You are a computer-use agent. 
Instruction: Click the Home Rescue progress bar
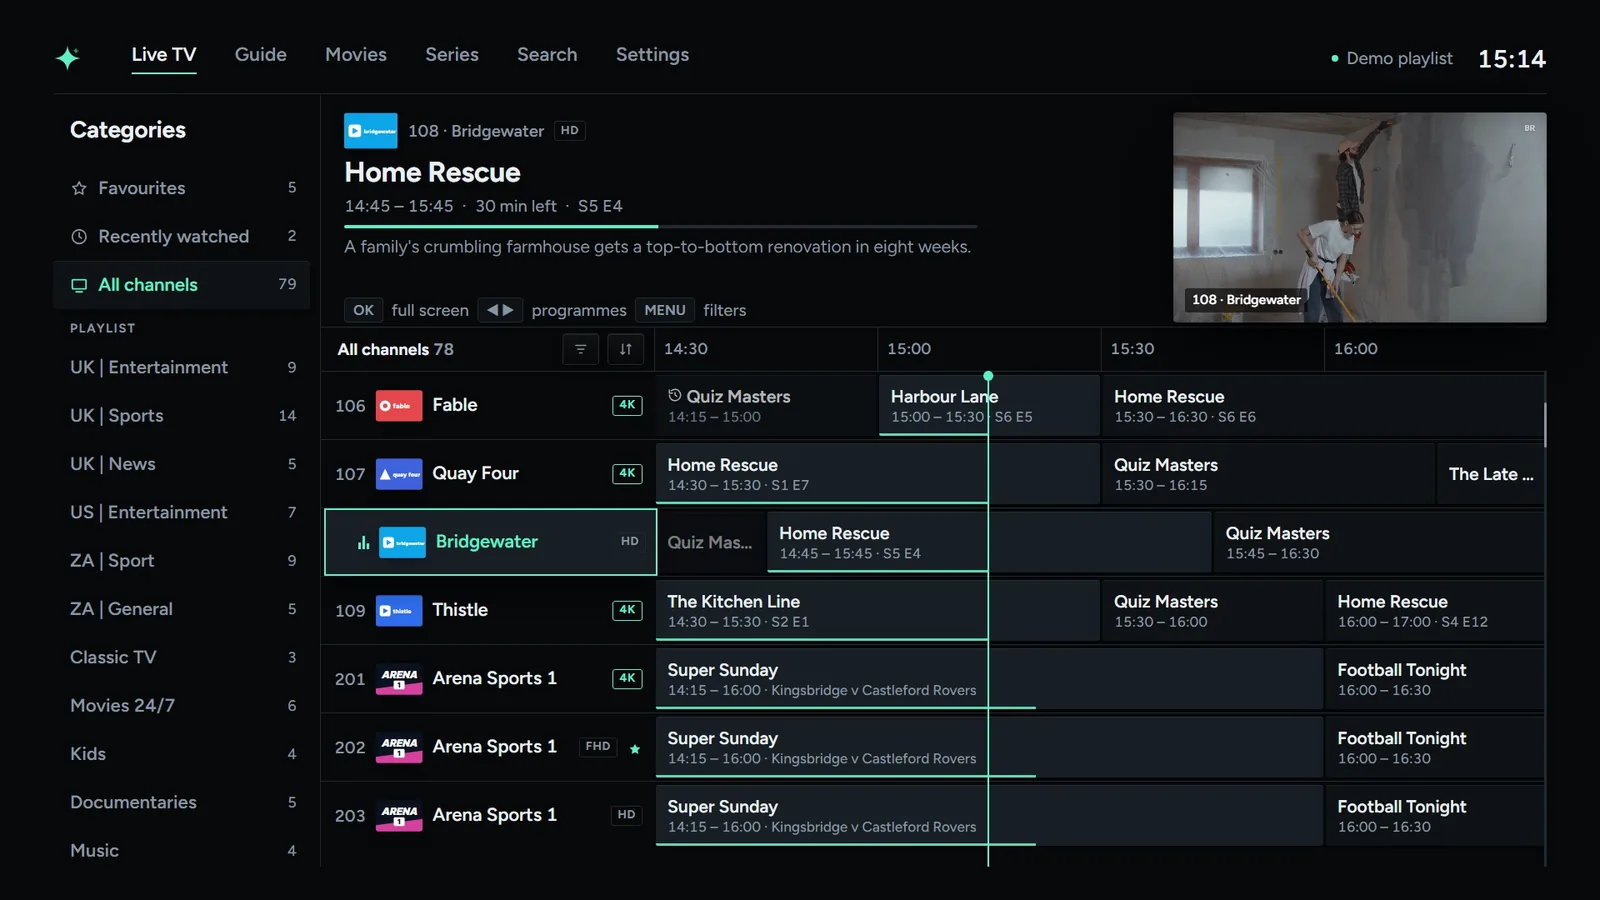click(661, 227)
